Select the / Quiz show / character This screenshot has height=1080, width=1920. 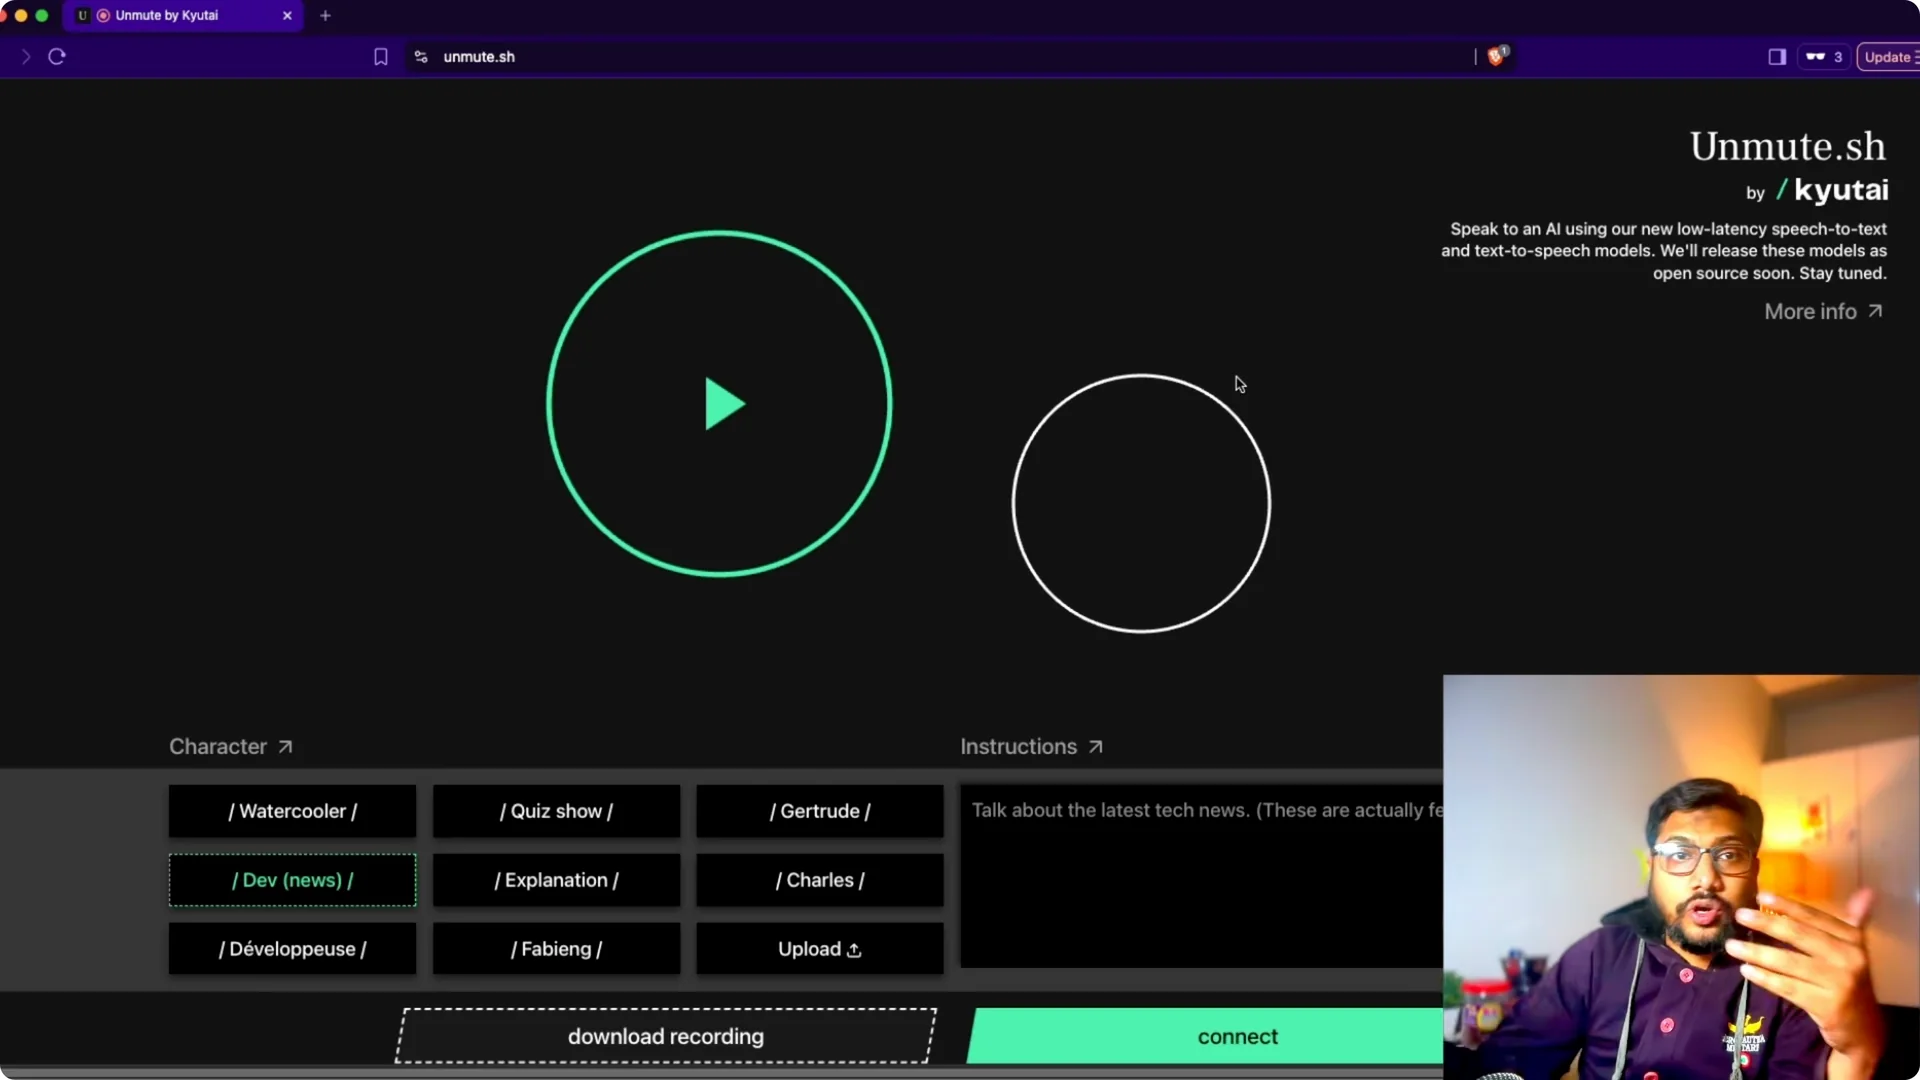[556, 811]
